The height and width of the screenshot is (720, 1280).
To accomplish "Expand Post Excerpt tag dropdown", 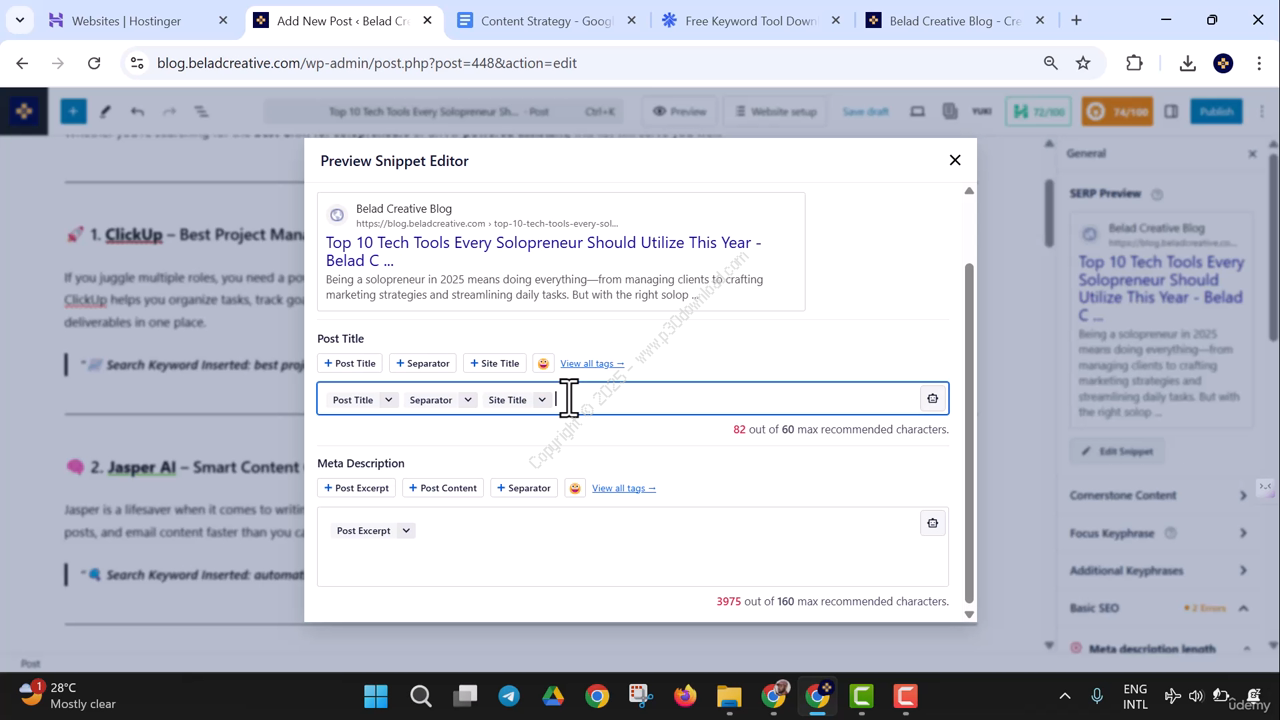I will coord(406,530).
